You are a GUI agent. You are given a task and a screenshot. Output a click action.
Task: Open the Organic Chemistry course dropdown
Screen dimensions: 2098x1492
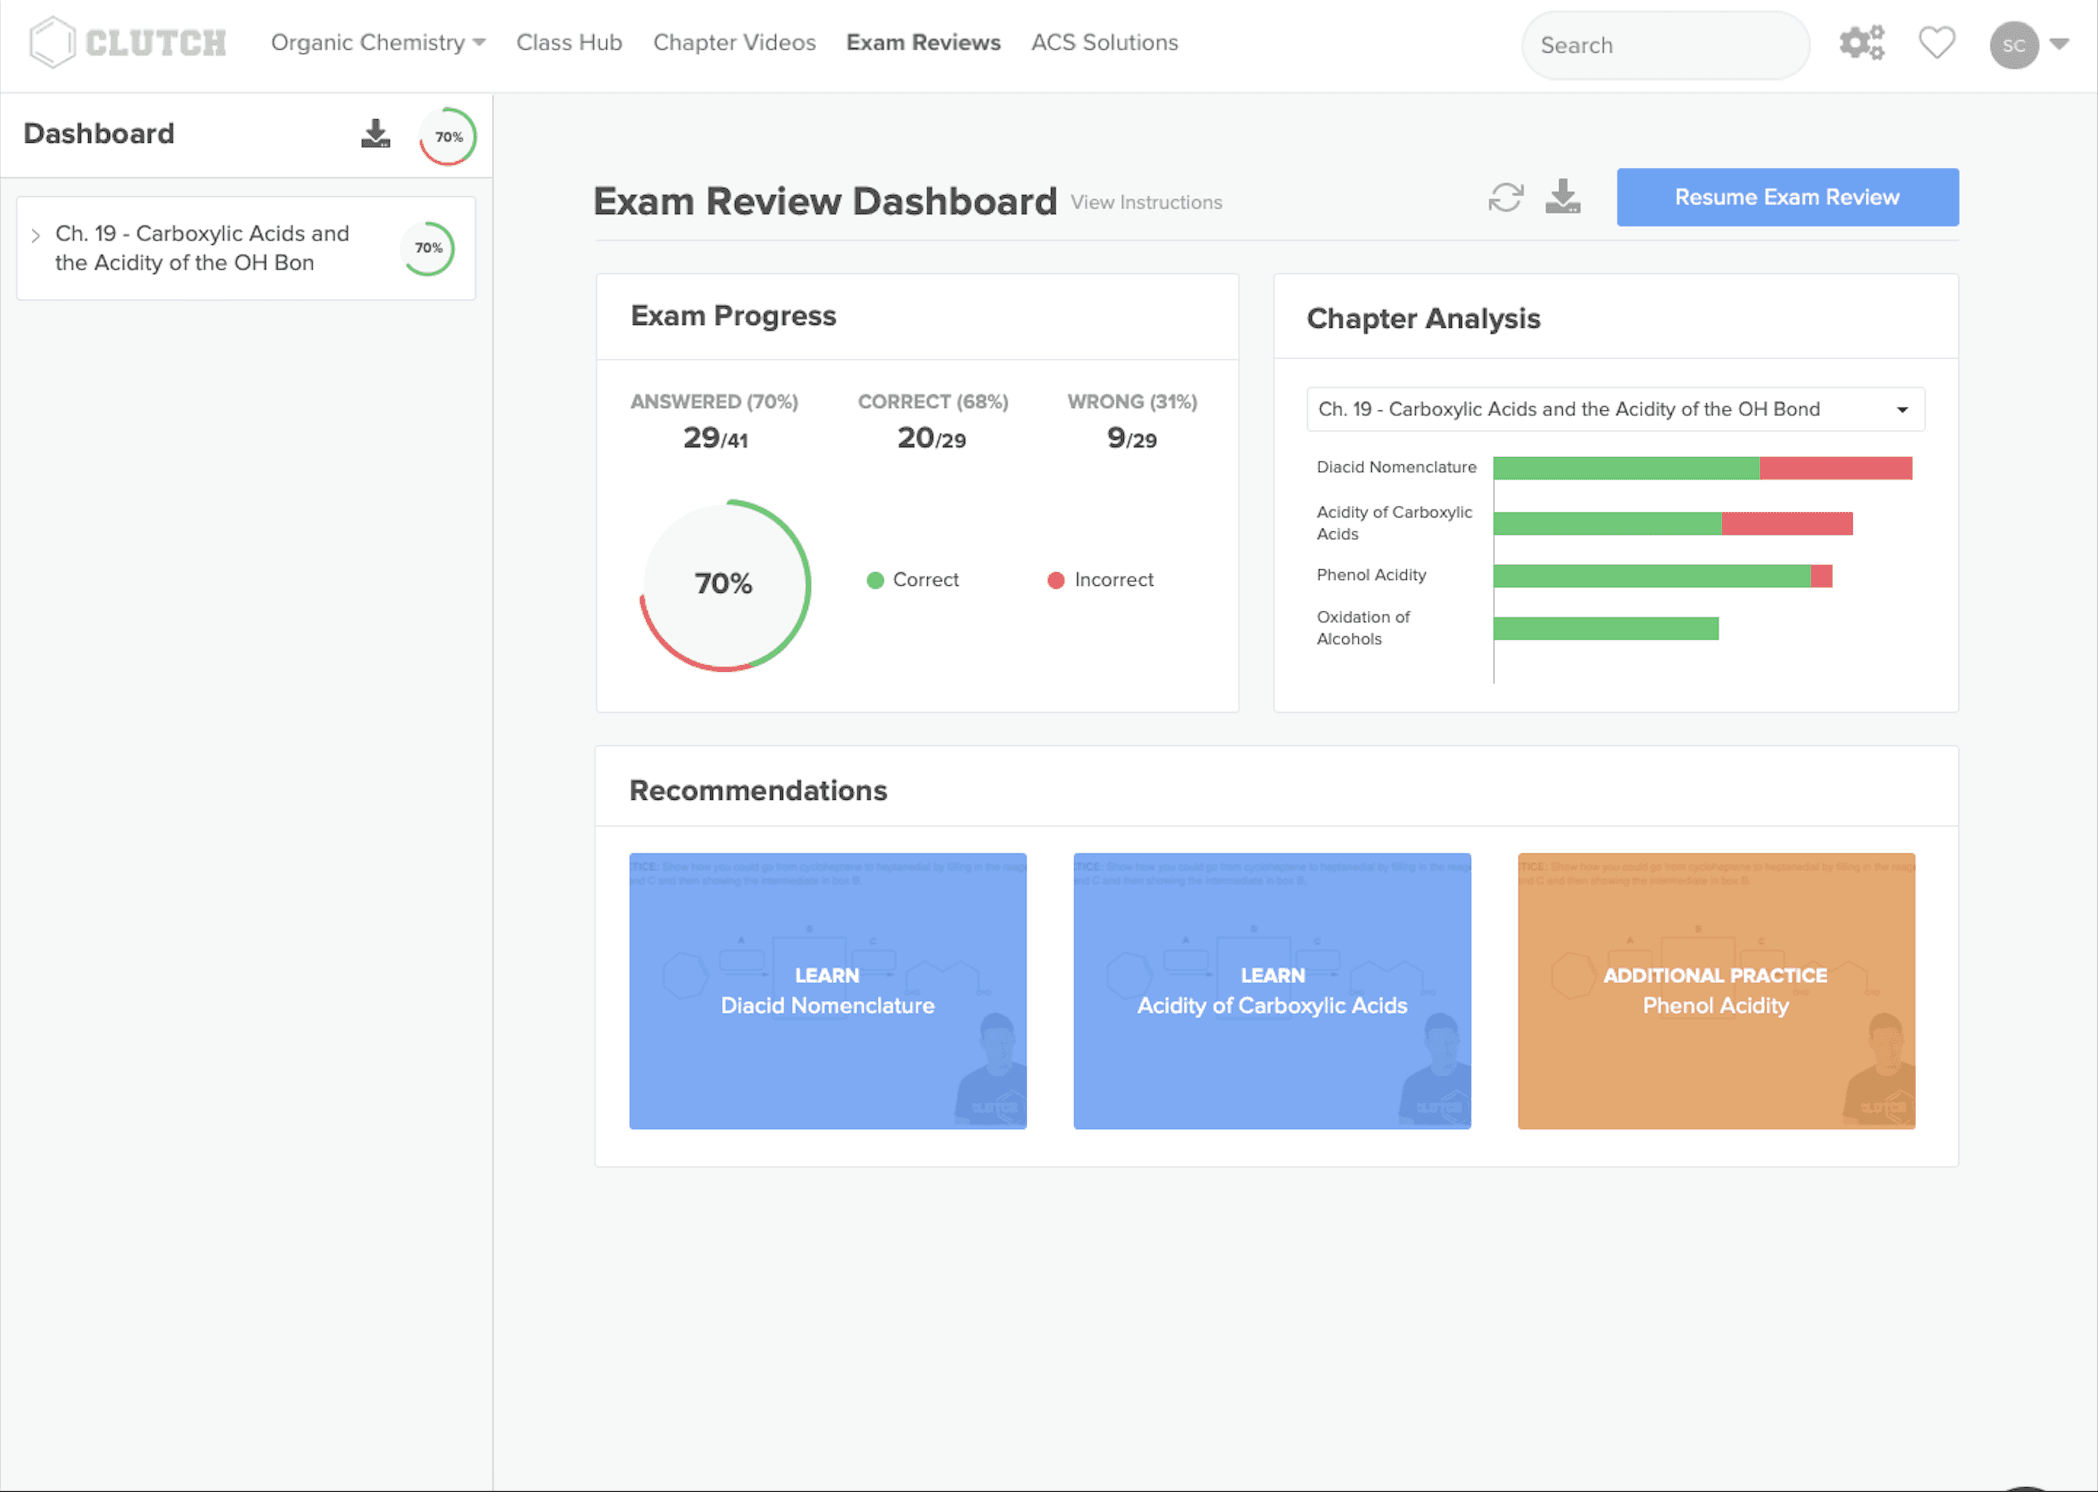[377, 43]
